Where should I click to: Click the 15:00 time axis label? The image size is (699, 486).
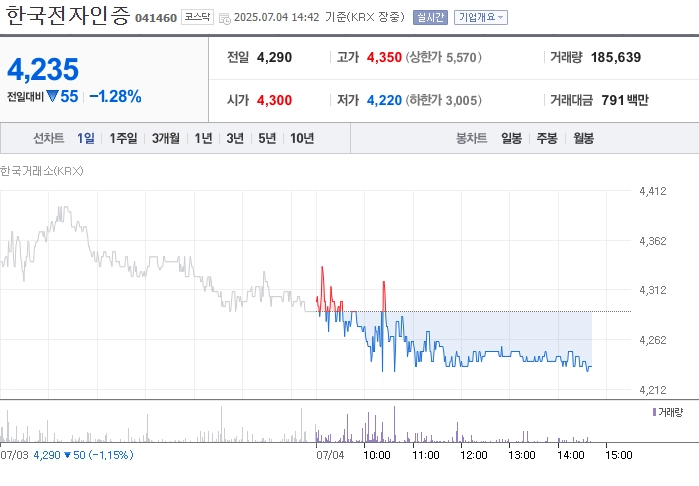click(x=619, y=455)
